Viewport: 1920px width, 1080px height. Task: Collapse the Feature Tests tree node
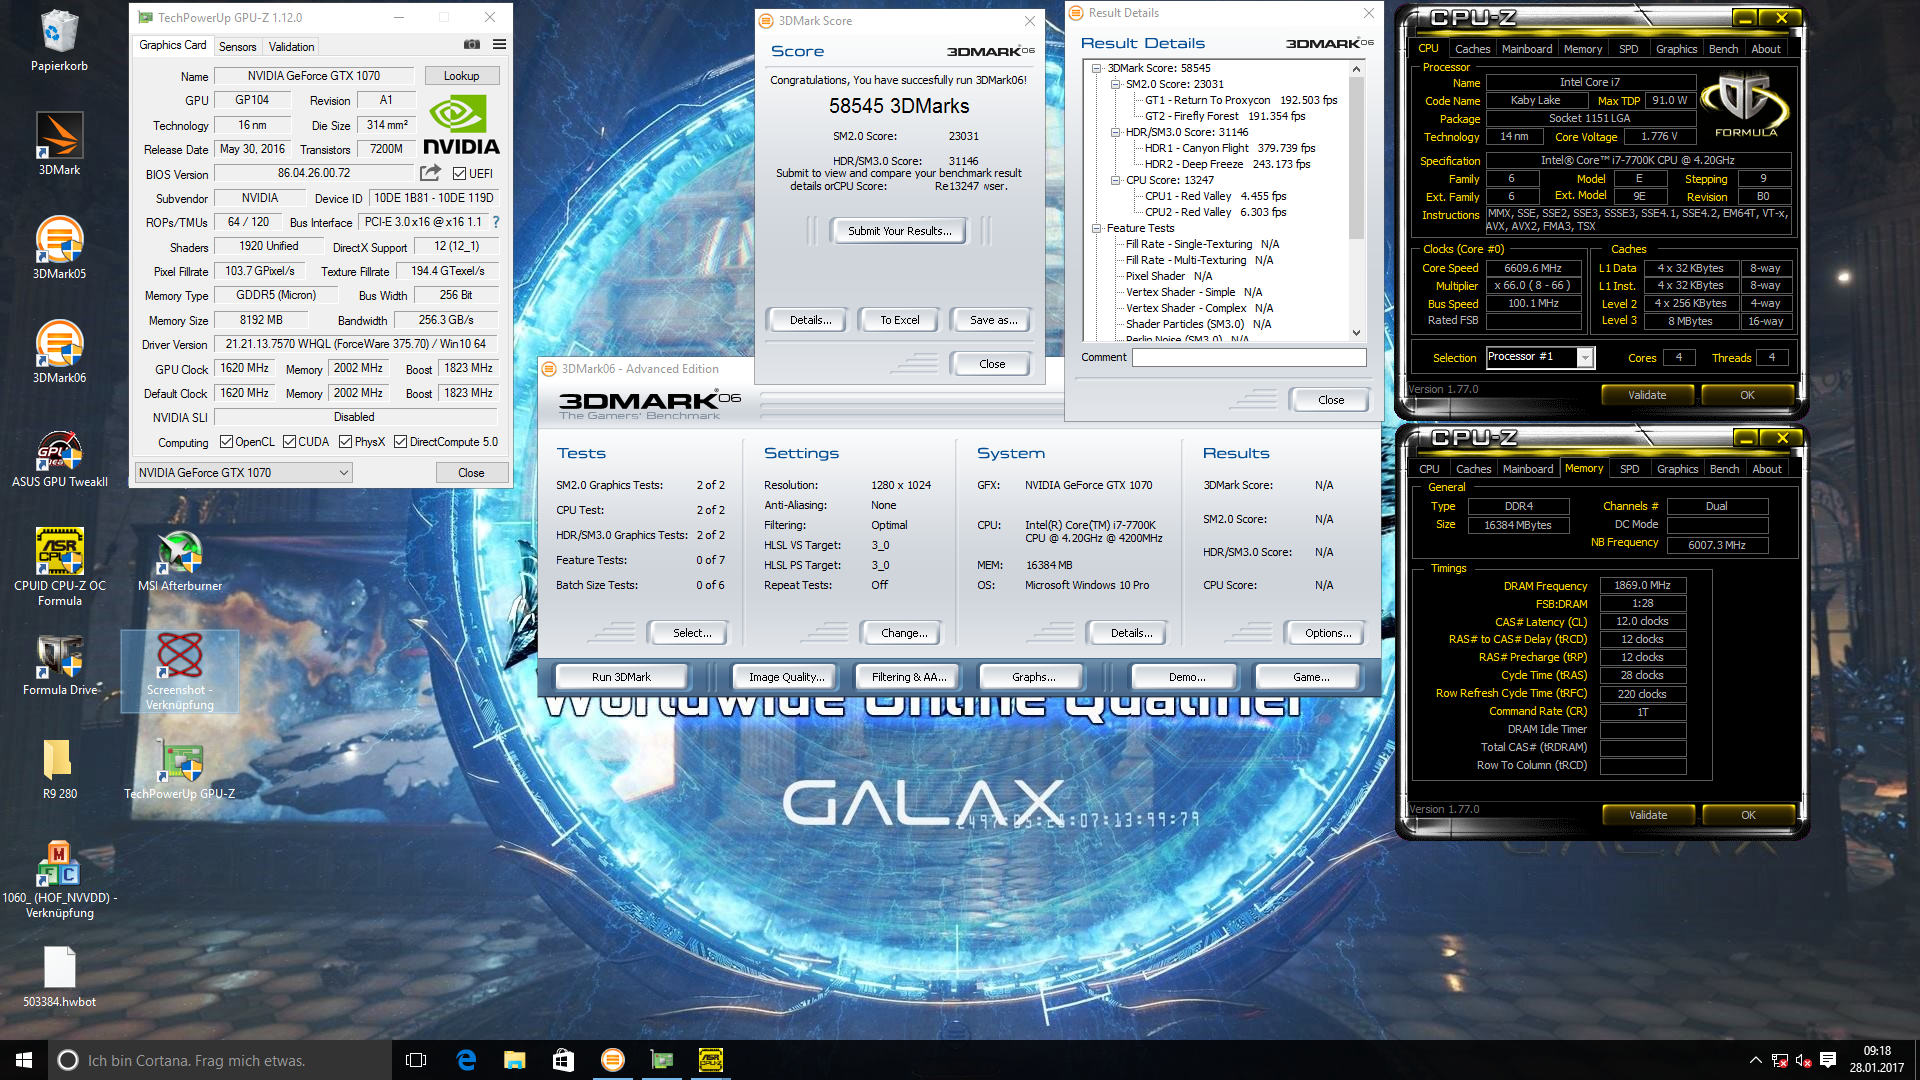[x=1096, y=229]
